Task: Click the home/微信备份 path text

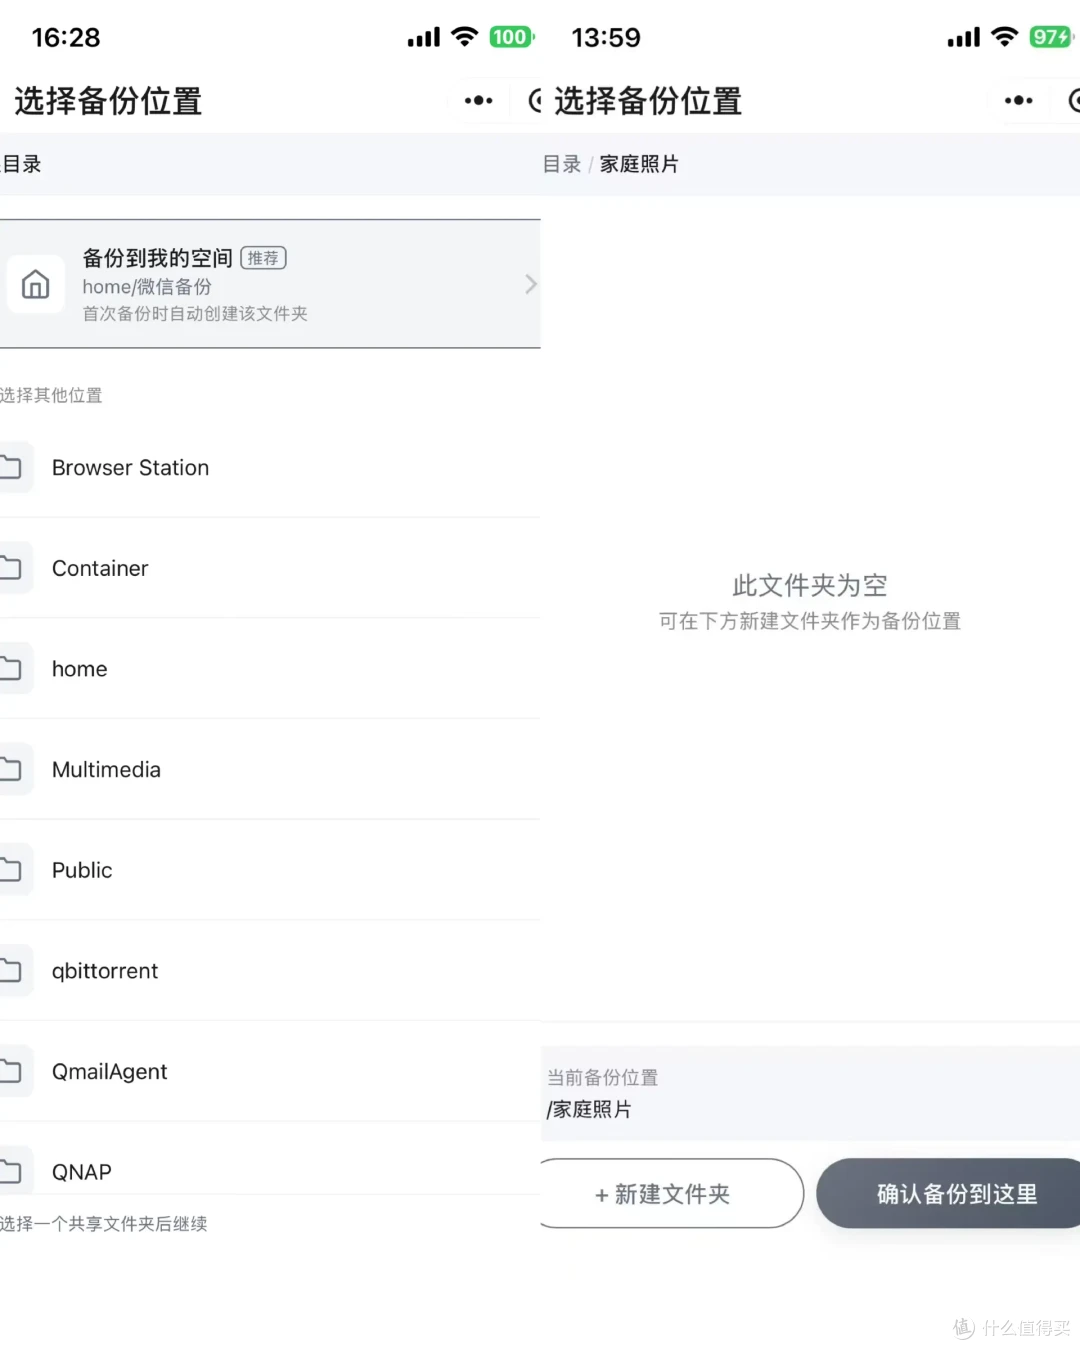Action: pyautogui.click(x=147, y=287)
